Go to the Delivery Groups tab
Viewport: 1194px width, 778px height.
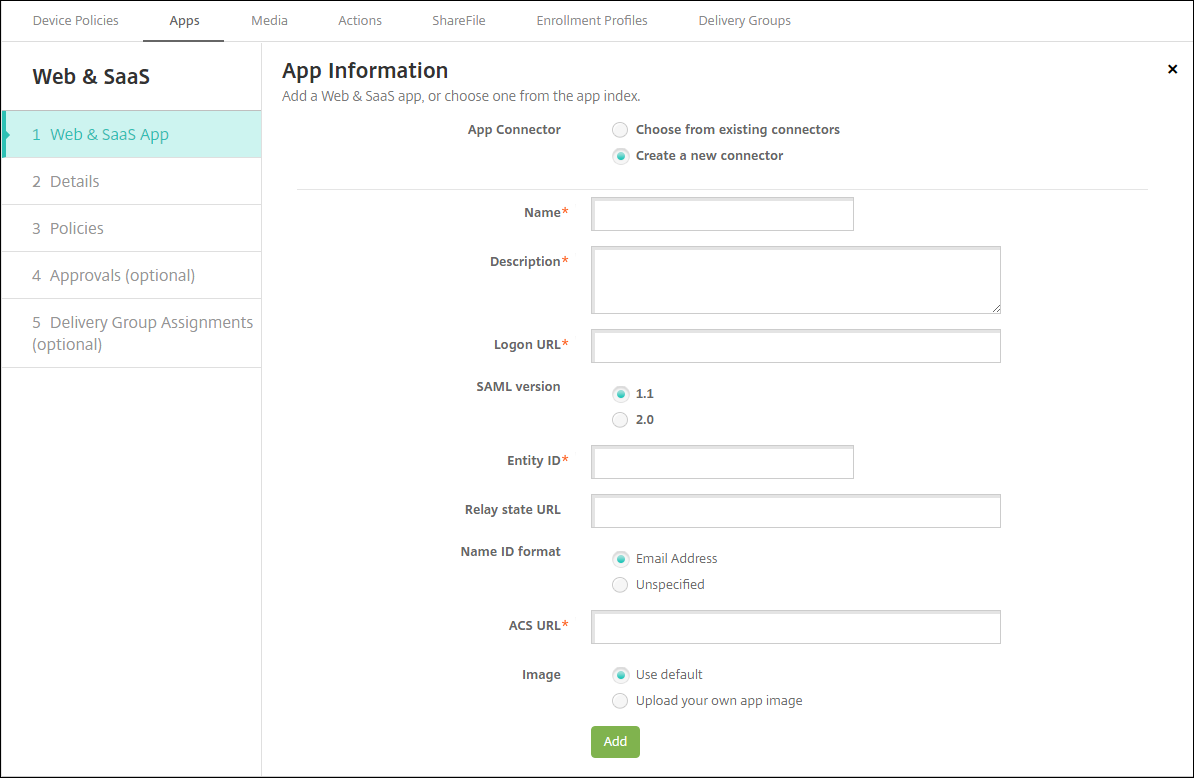tap(744, 20)
